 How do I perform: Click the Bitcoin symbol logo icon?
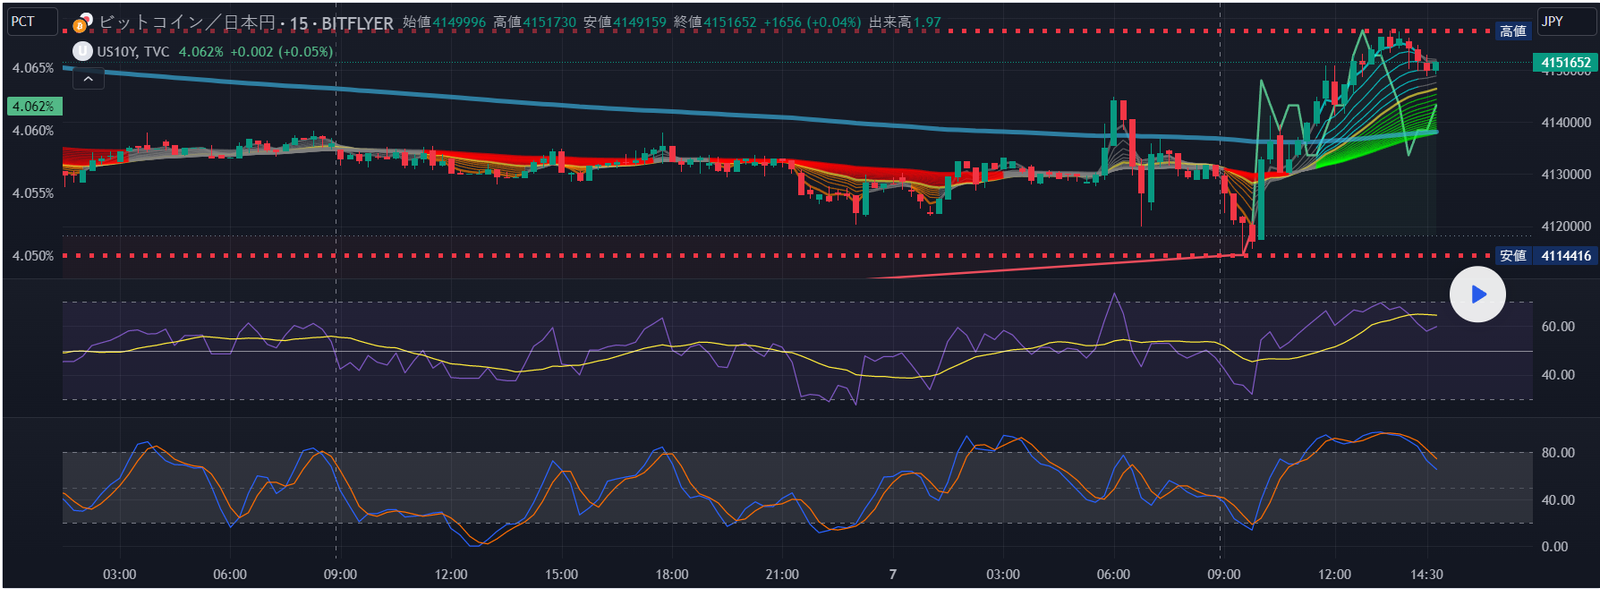(84, 22)
